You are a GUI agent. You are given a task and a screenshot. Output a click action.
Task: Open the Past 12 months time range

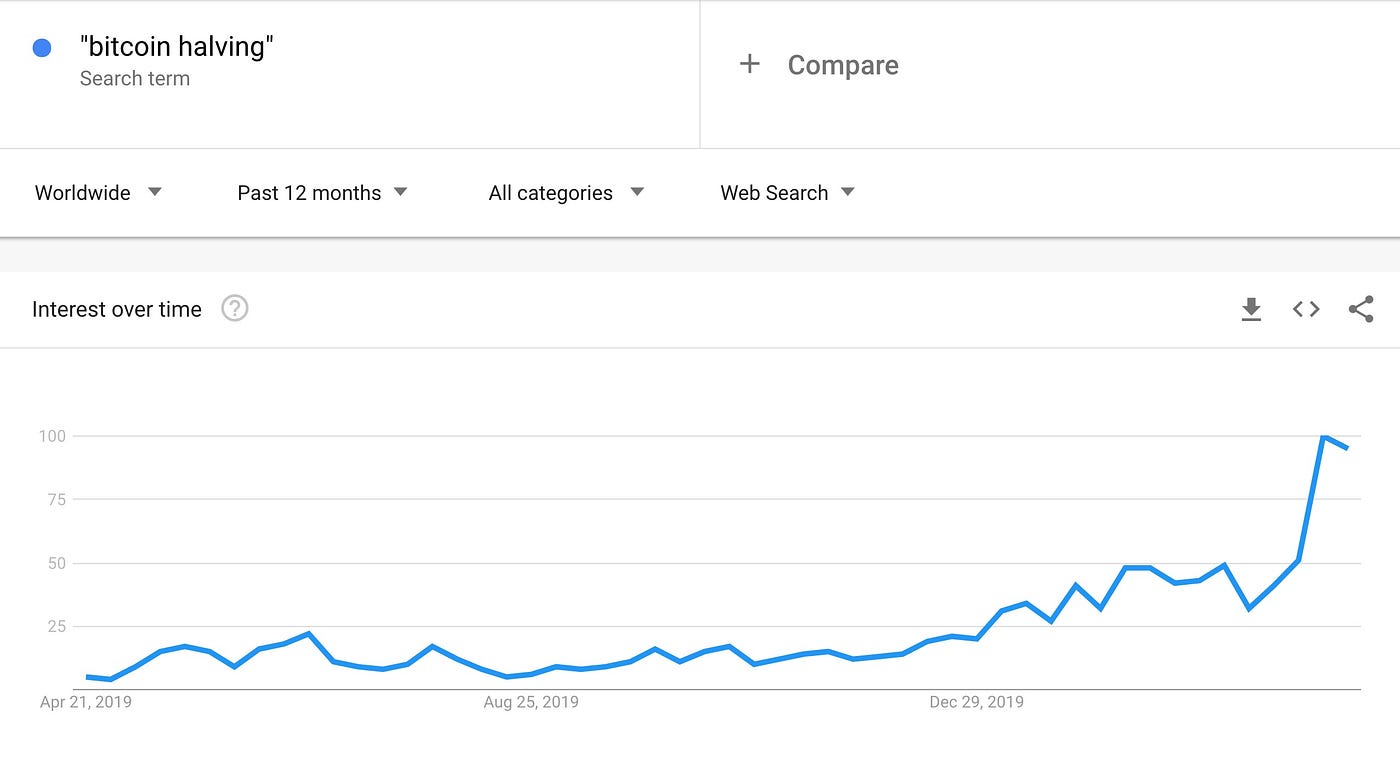322,193
